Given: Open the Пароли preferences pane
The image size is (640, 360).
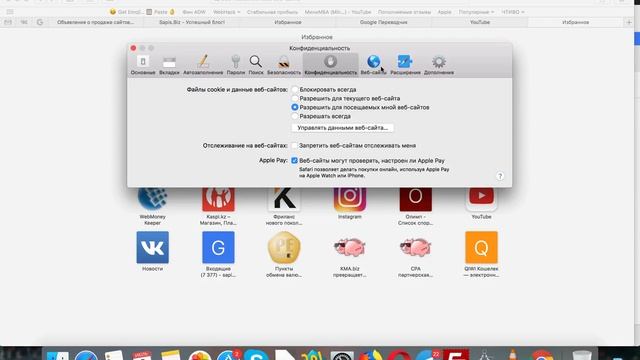Looking at the screenshot, I should pos(236,65).
